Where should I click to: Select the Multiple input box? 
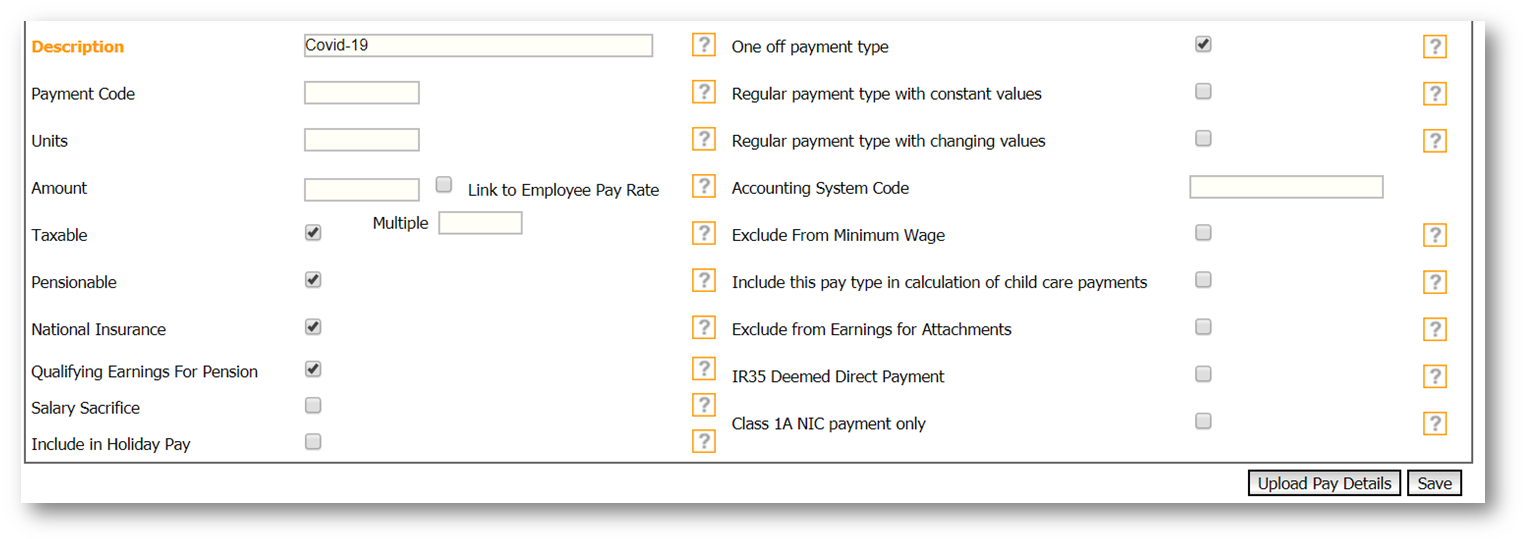tap(480, 223)
